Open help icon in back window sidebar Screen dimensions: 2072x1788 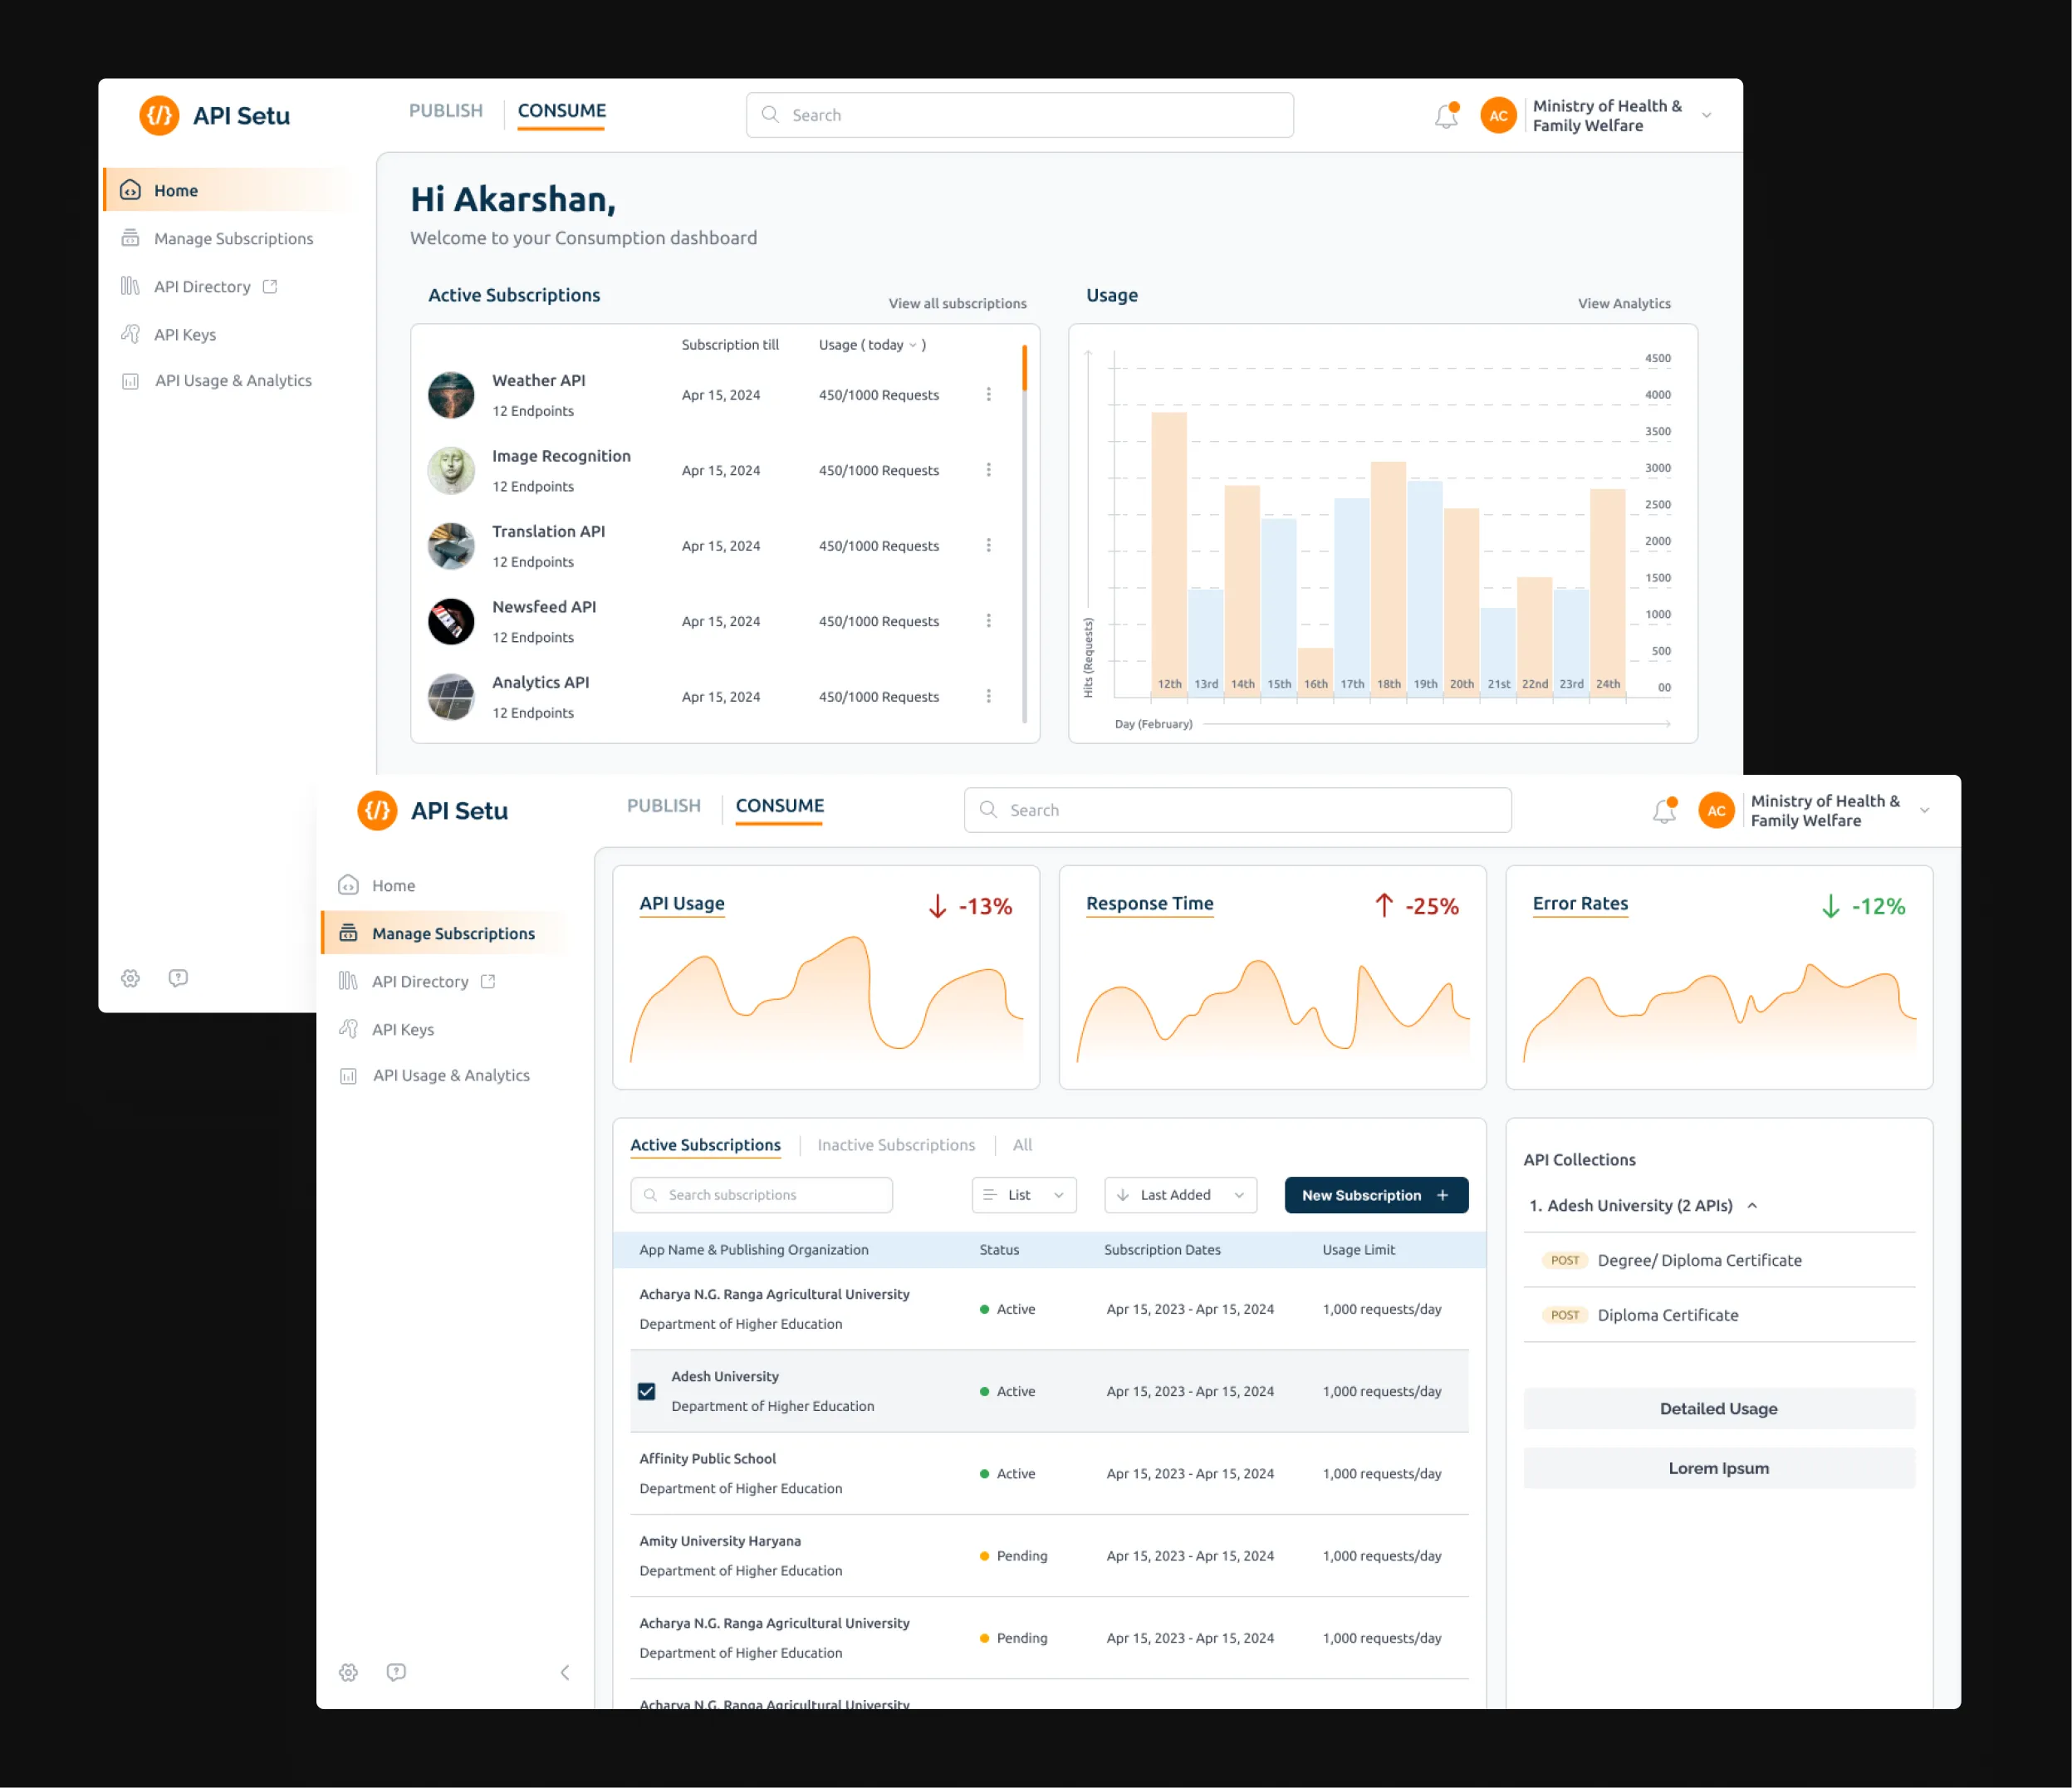[178, 978]
